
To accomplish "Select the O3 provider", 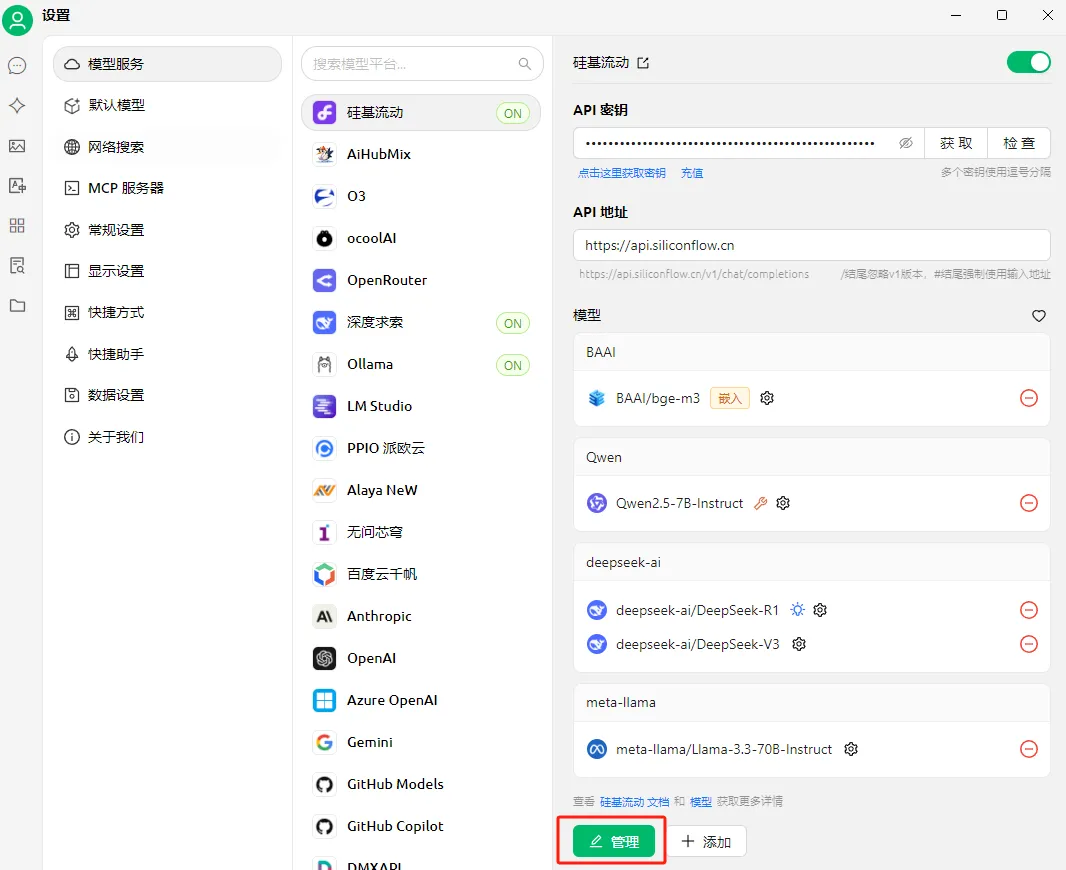I will 421,196.
